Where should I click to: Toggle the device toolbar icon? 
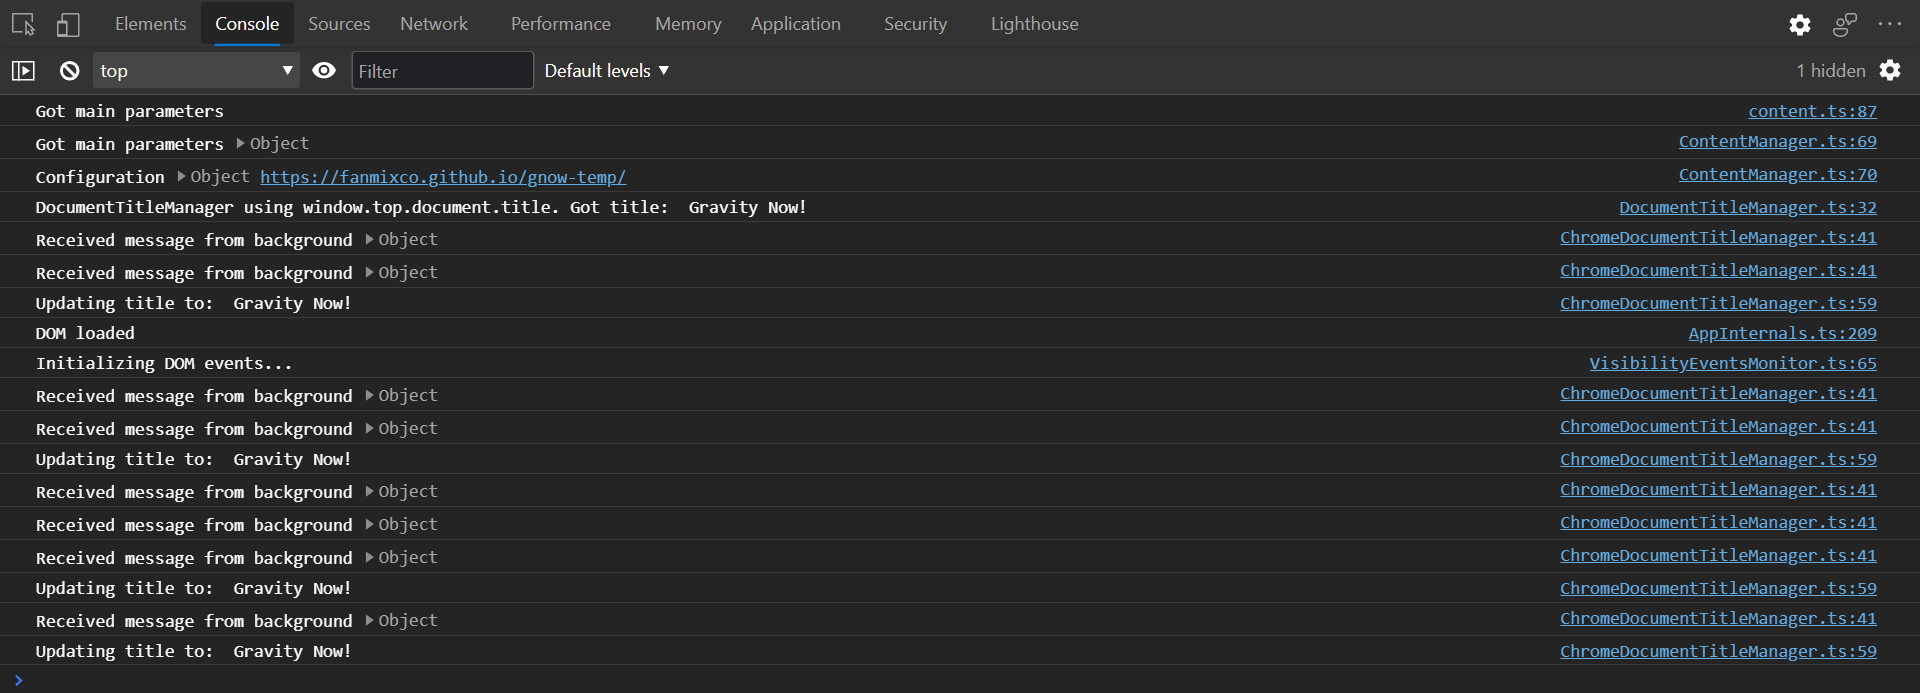tap(68, 24)
